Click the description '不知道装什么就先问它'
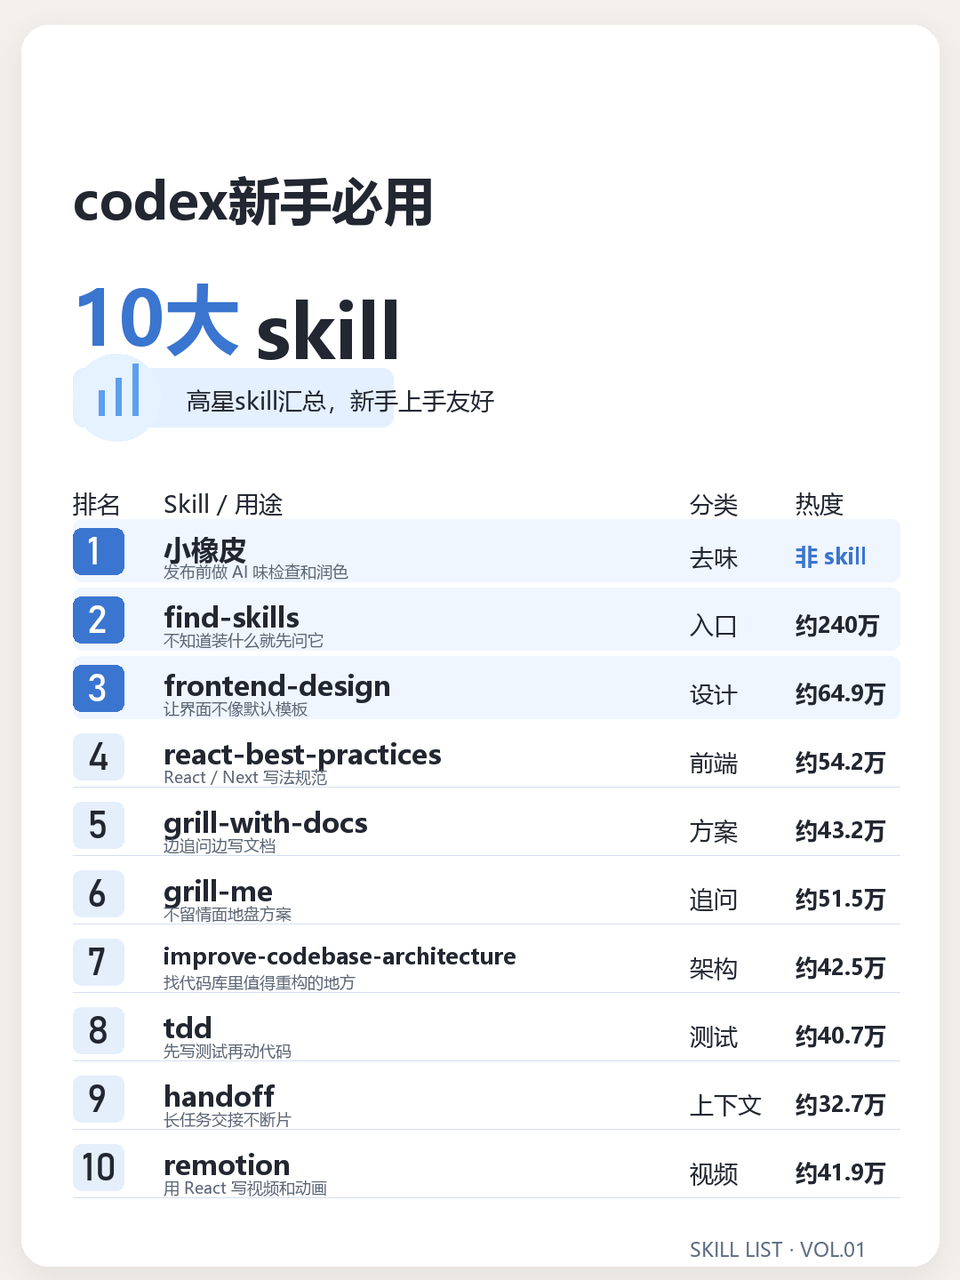 (243, 641)
